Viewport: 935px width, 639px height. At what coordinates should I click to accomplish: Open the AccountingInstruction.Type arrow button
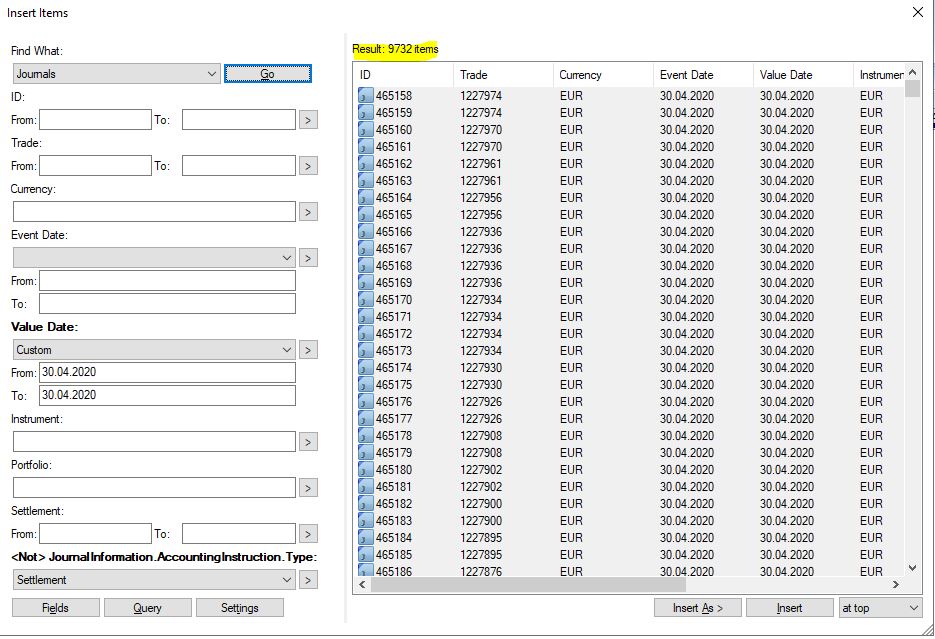pyautogui.click(x=308, y=579)
